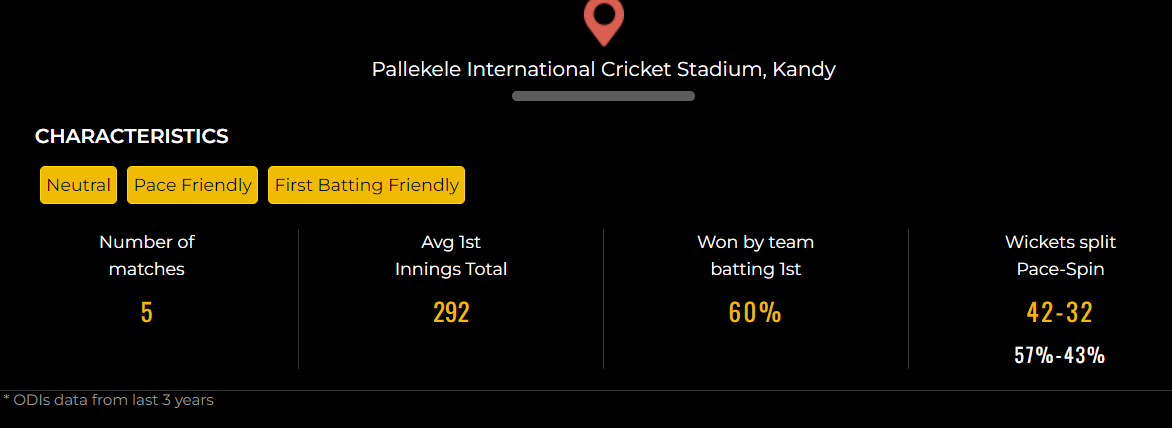Click Won by team batting 1st label

(756, 255)
